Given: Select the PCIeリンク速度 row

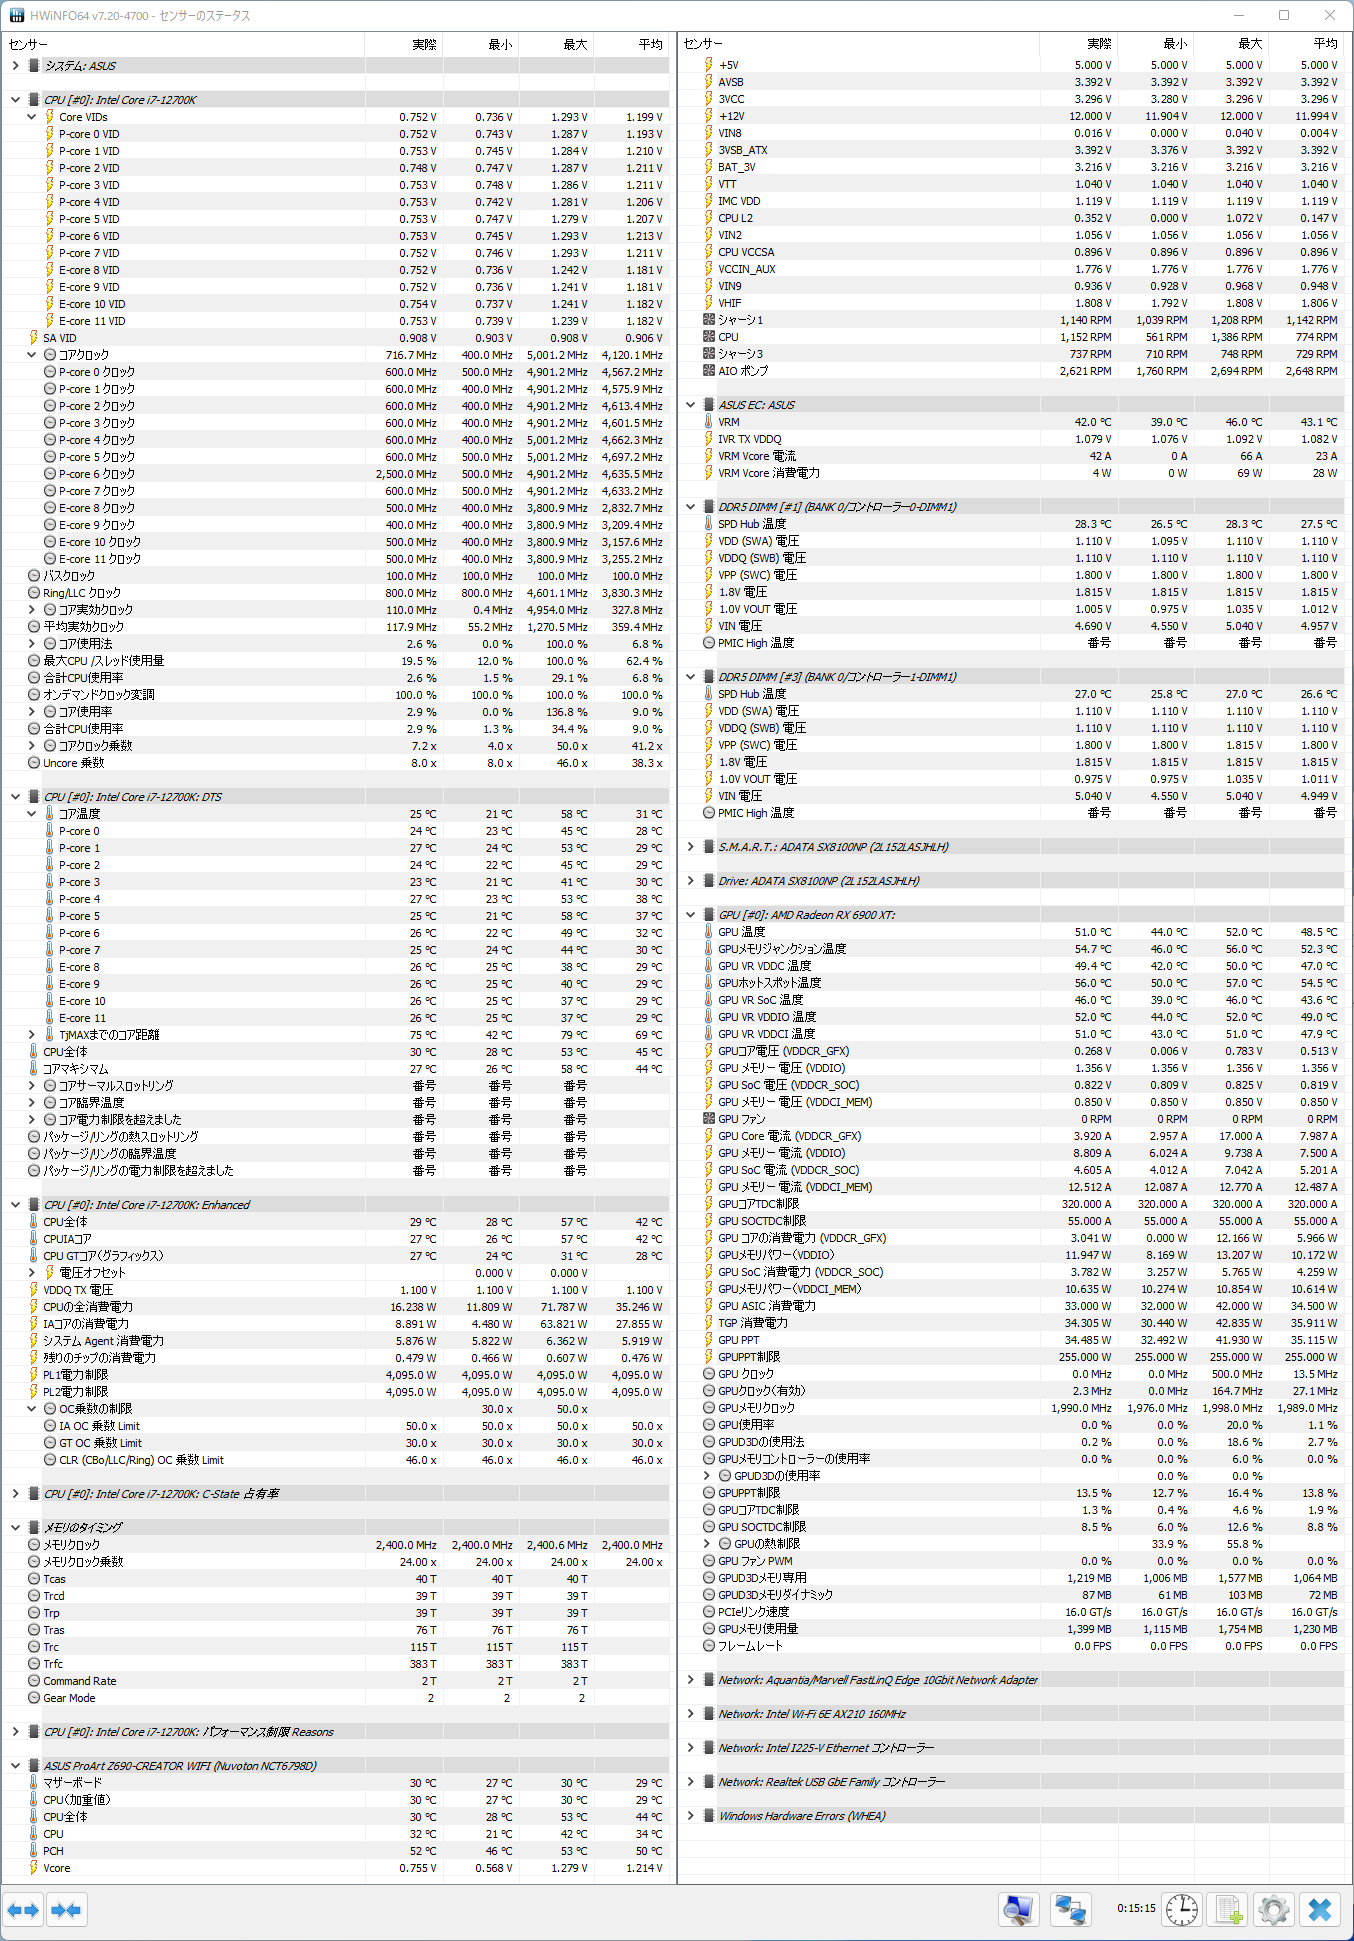Looking at the screenshot, I should tap(1011, 1612).
